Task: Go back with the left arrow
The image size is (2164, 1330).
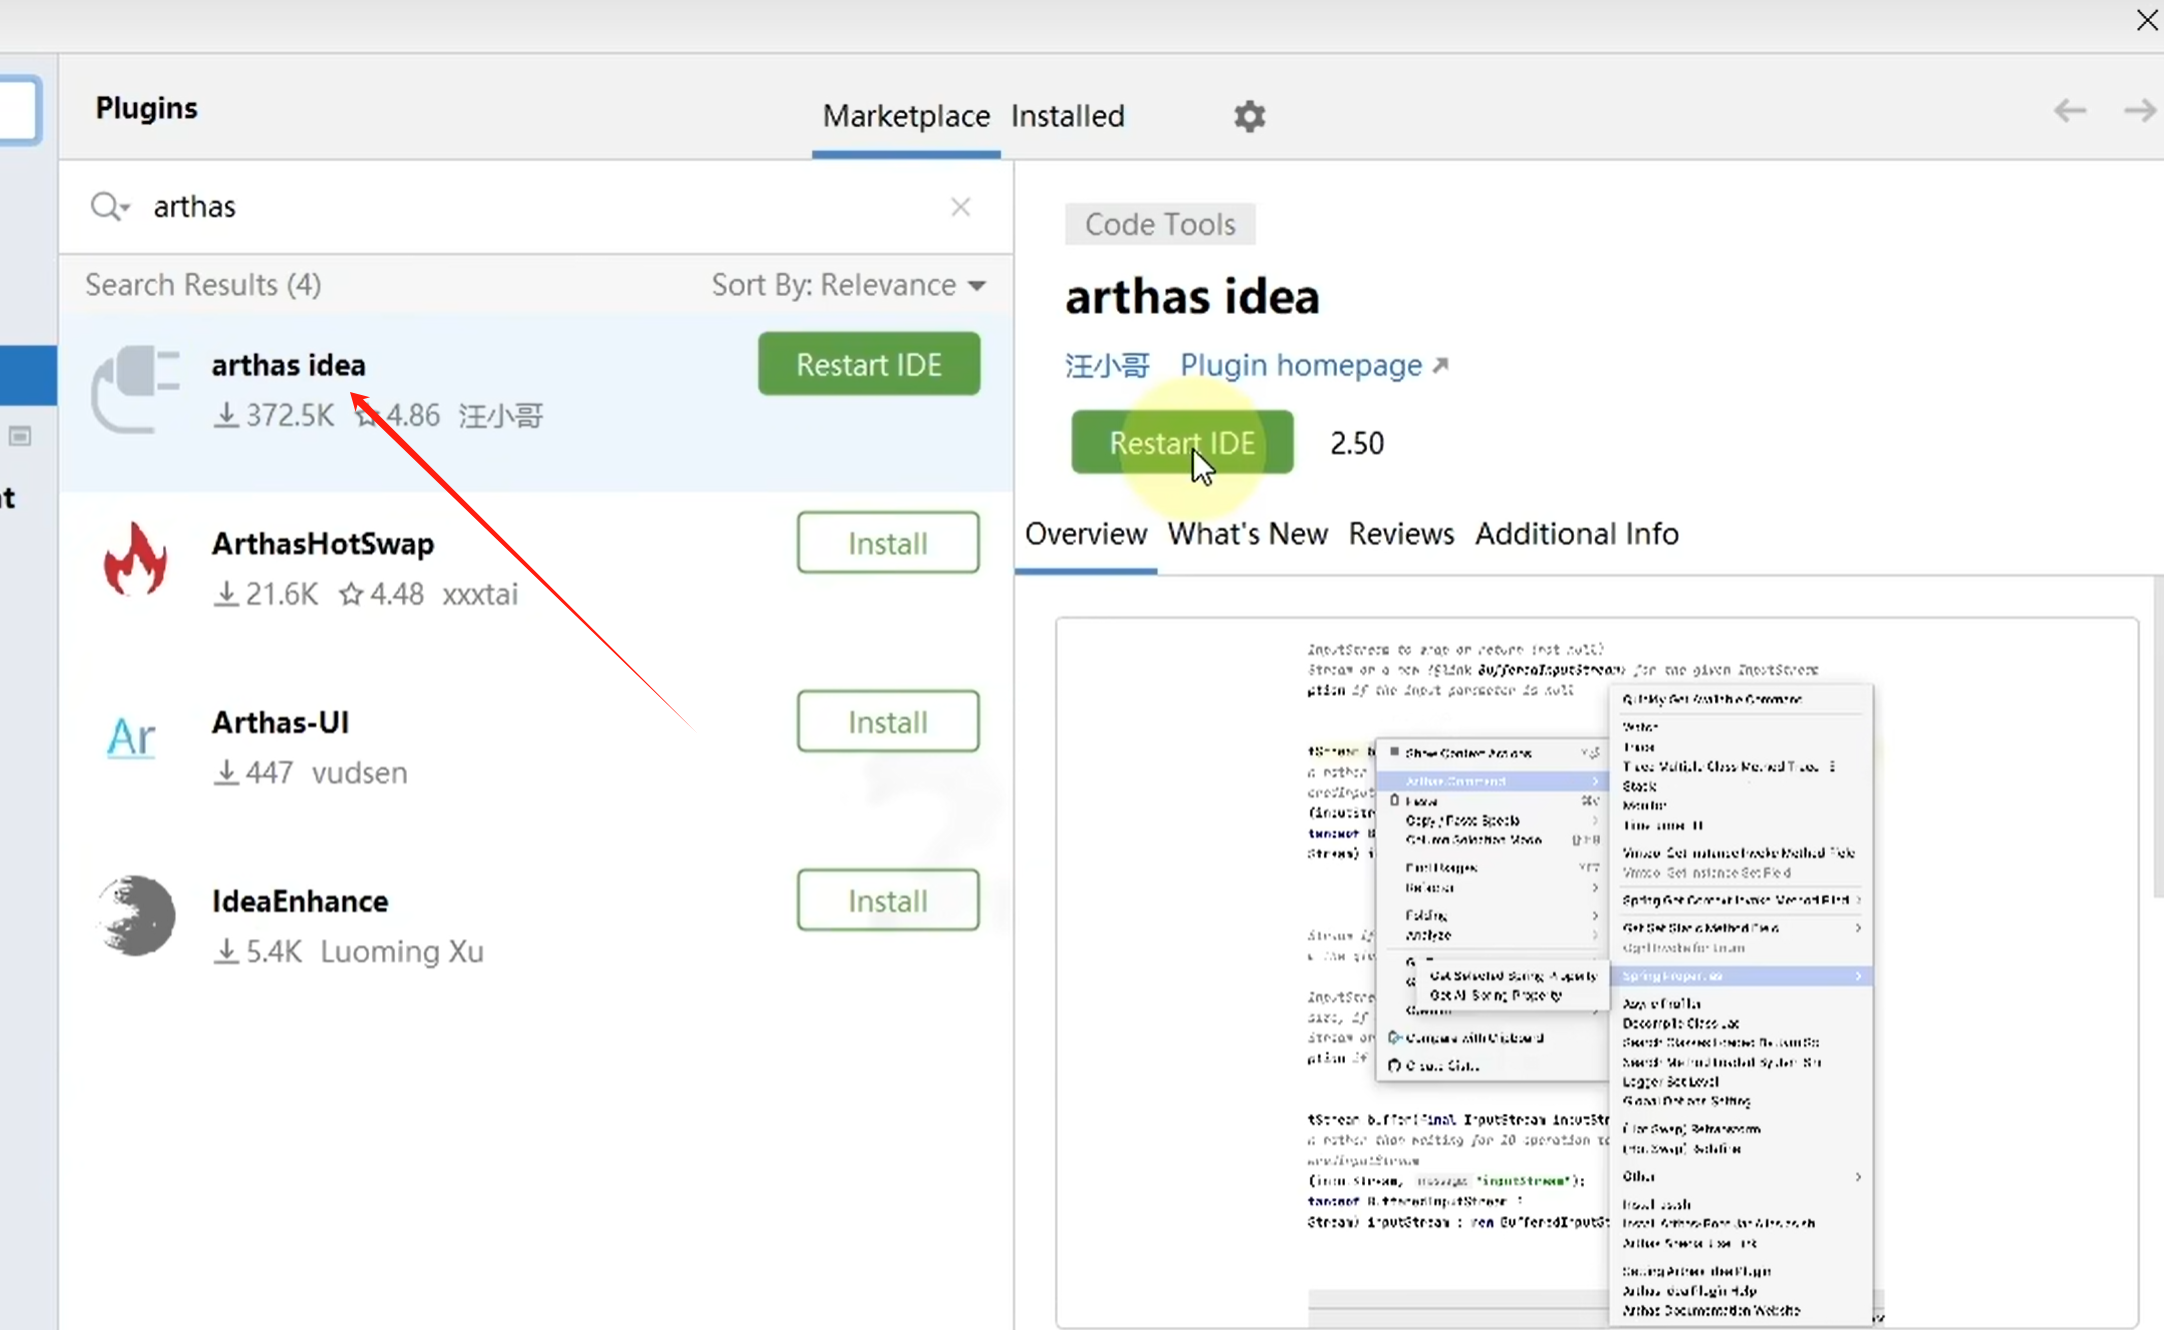Action: [2070, 110]
